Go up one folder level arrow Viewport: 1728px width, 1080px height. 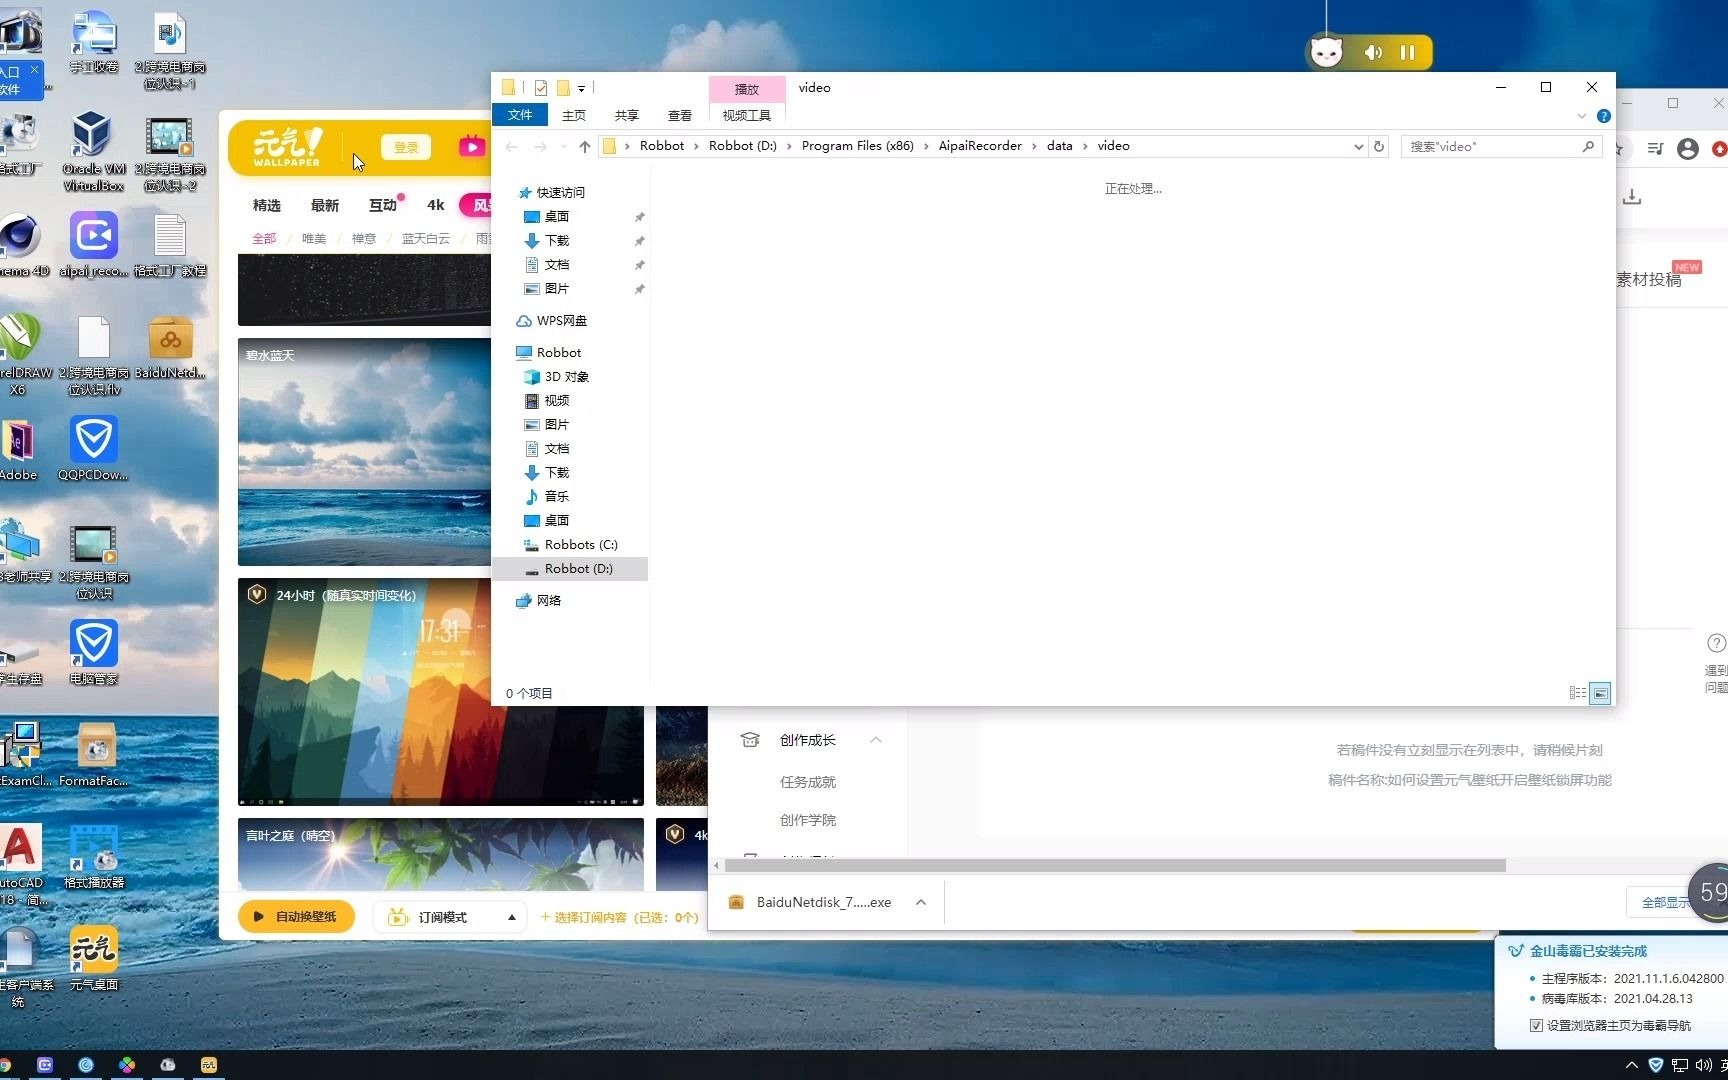click(585, 147)
